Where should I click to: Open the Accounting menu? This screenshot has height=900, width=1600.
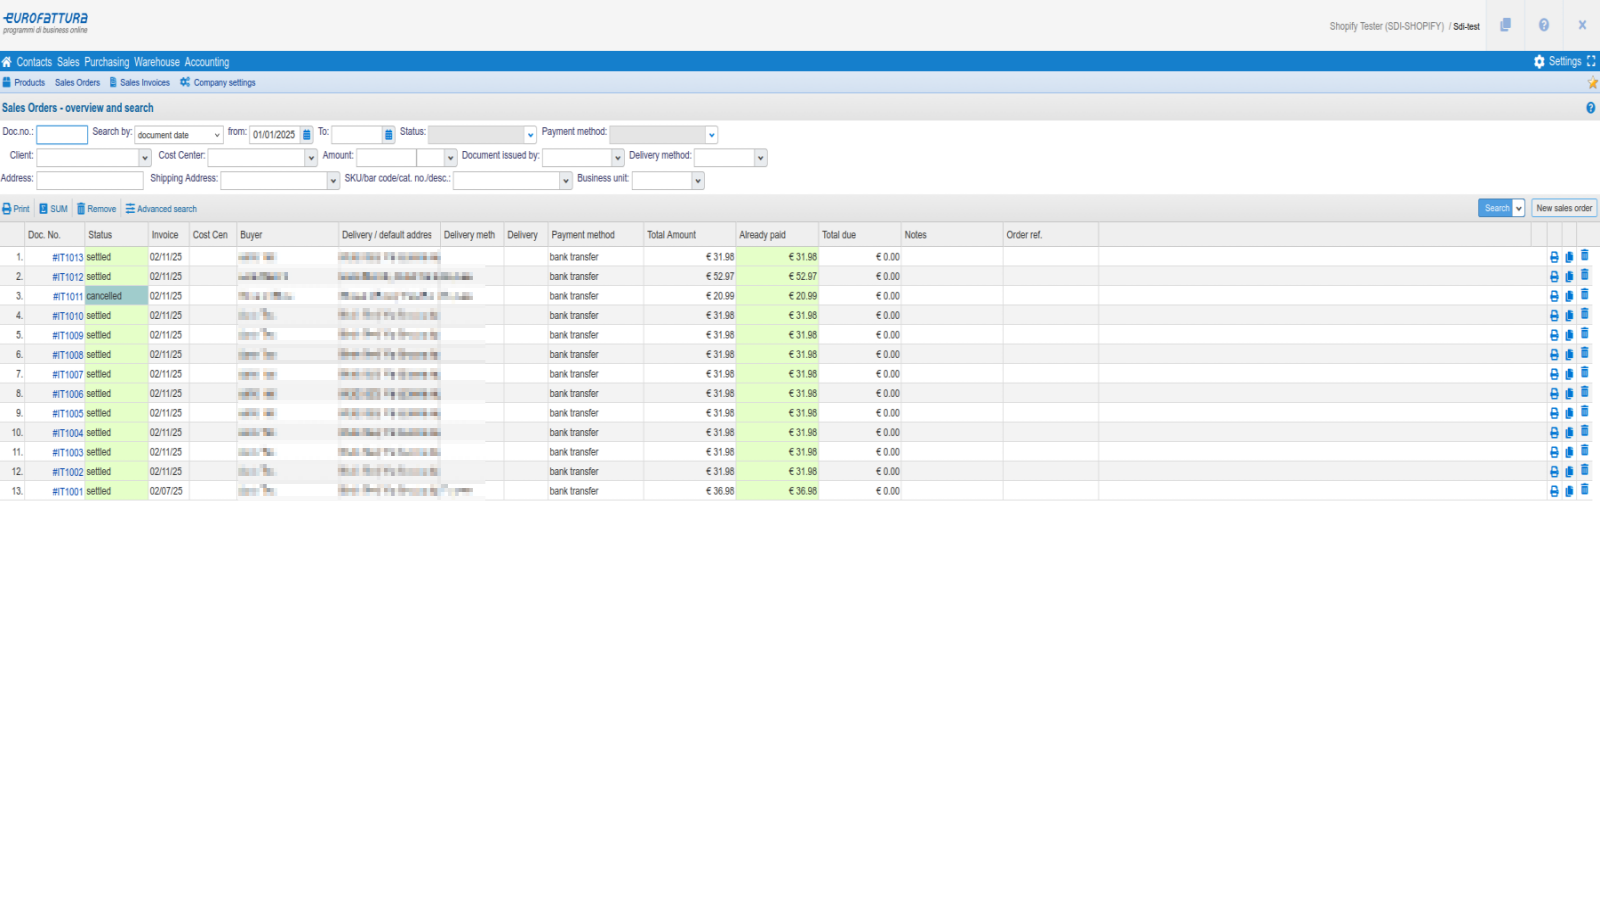[207, 62]
